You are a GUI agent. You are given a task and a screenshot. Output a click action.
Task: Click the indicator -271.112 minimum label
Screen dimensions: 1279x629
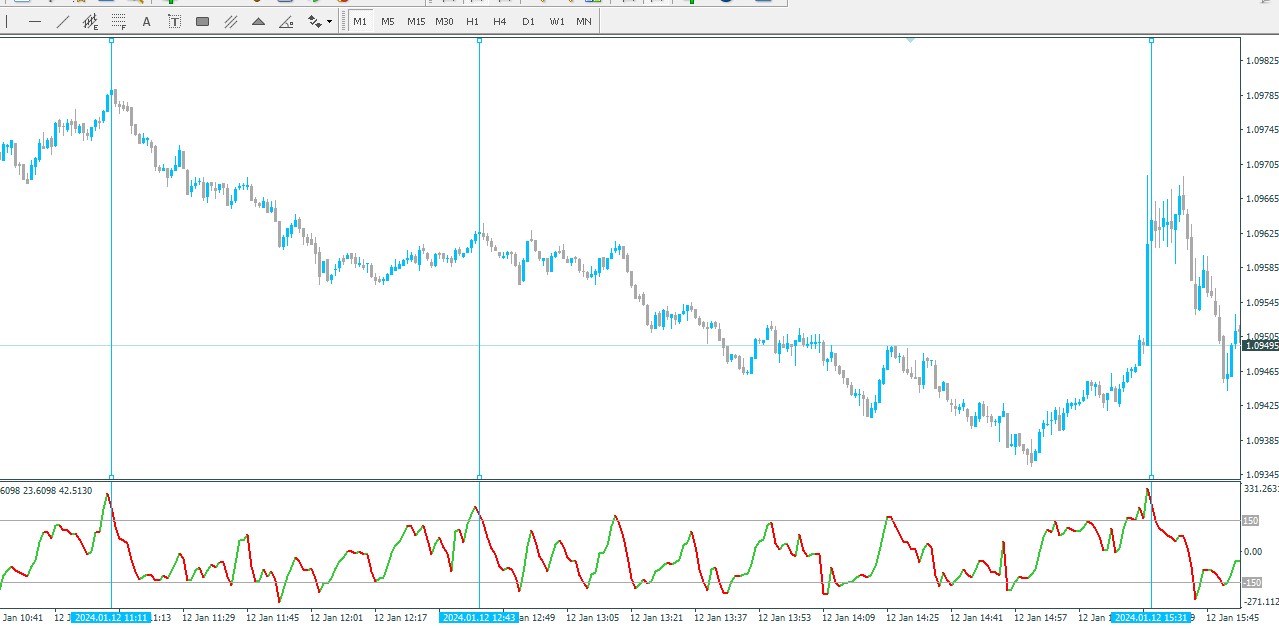tap(1261, 602)
